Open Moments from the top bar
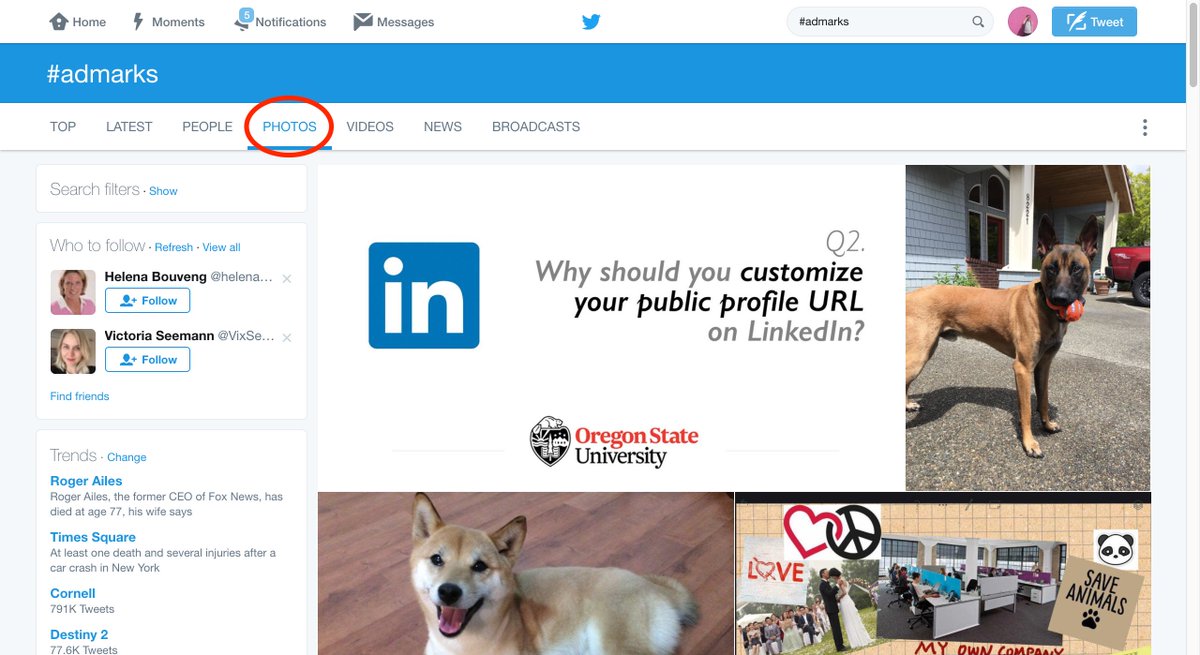 click(168, 22)
